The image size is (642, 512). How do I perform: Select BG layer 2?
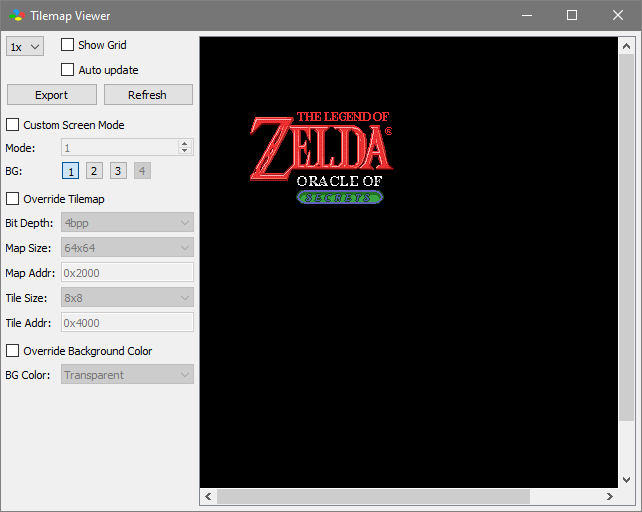point(94,171)
